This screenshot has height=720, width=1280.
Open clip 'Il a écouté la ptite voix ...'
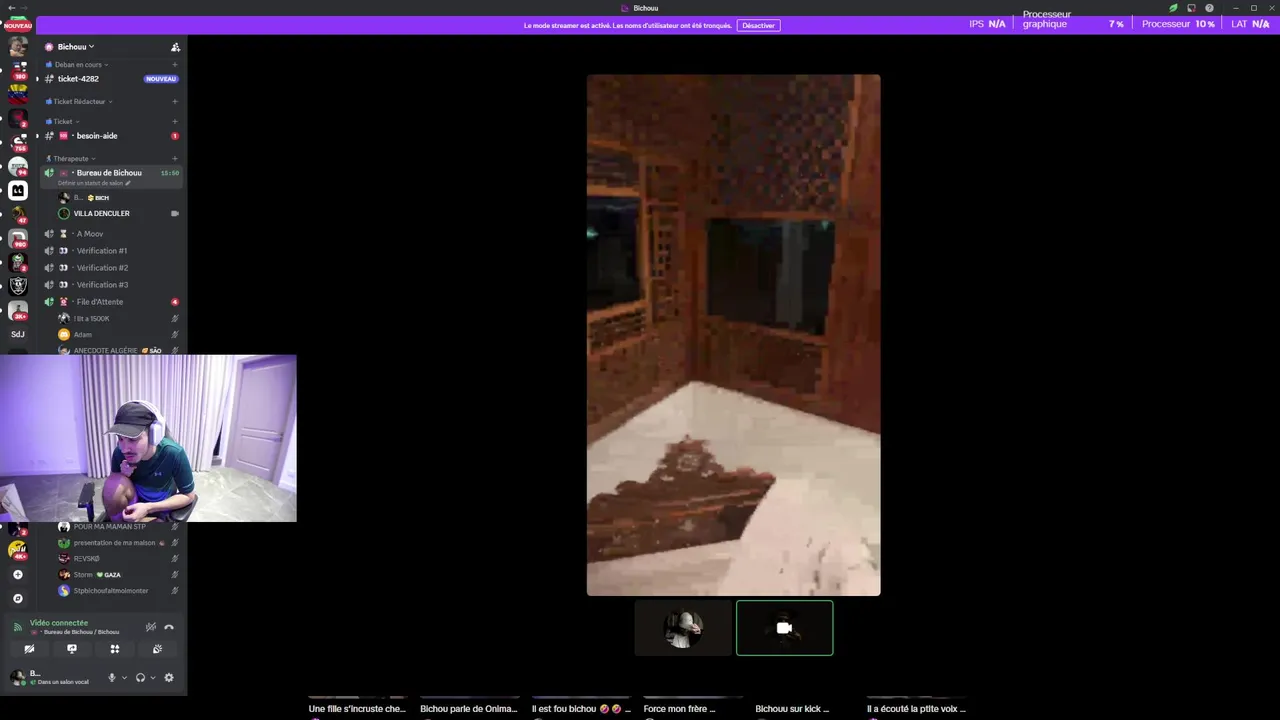point(917,708)
